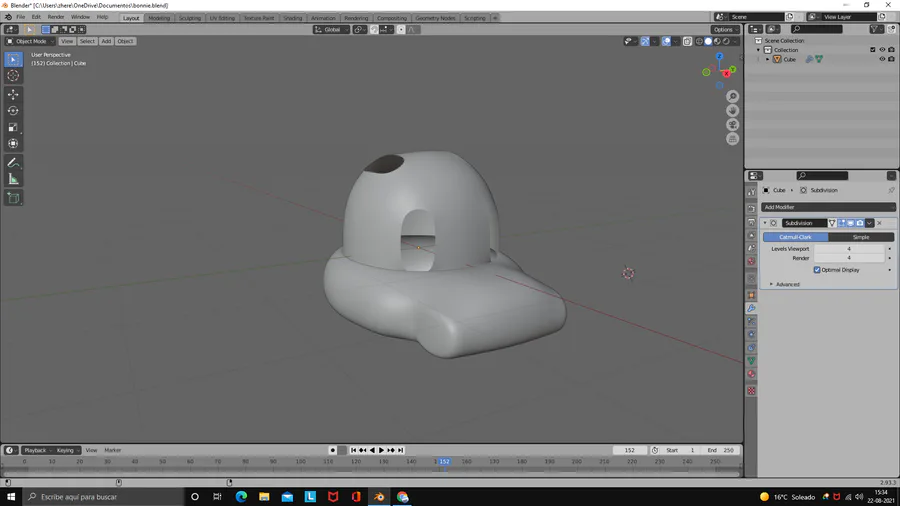Viewport: 900px width, 506px height.
Task: Toggle camera view gizmo button
Action: tap(732, 124)
